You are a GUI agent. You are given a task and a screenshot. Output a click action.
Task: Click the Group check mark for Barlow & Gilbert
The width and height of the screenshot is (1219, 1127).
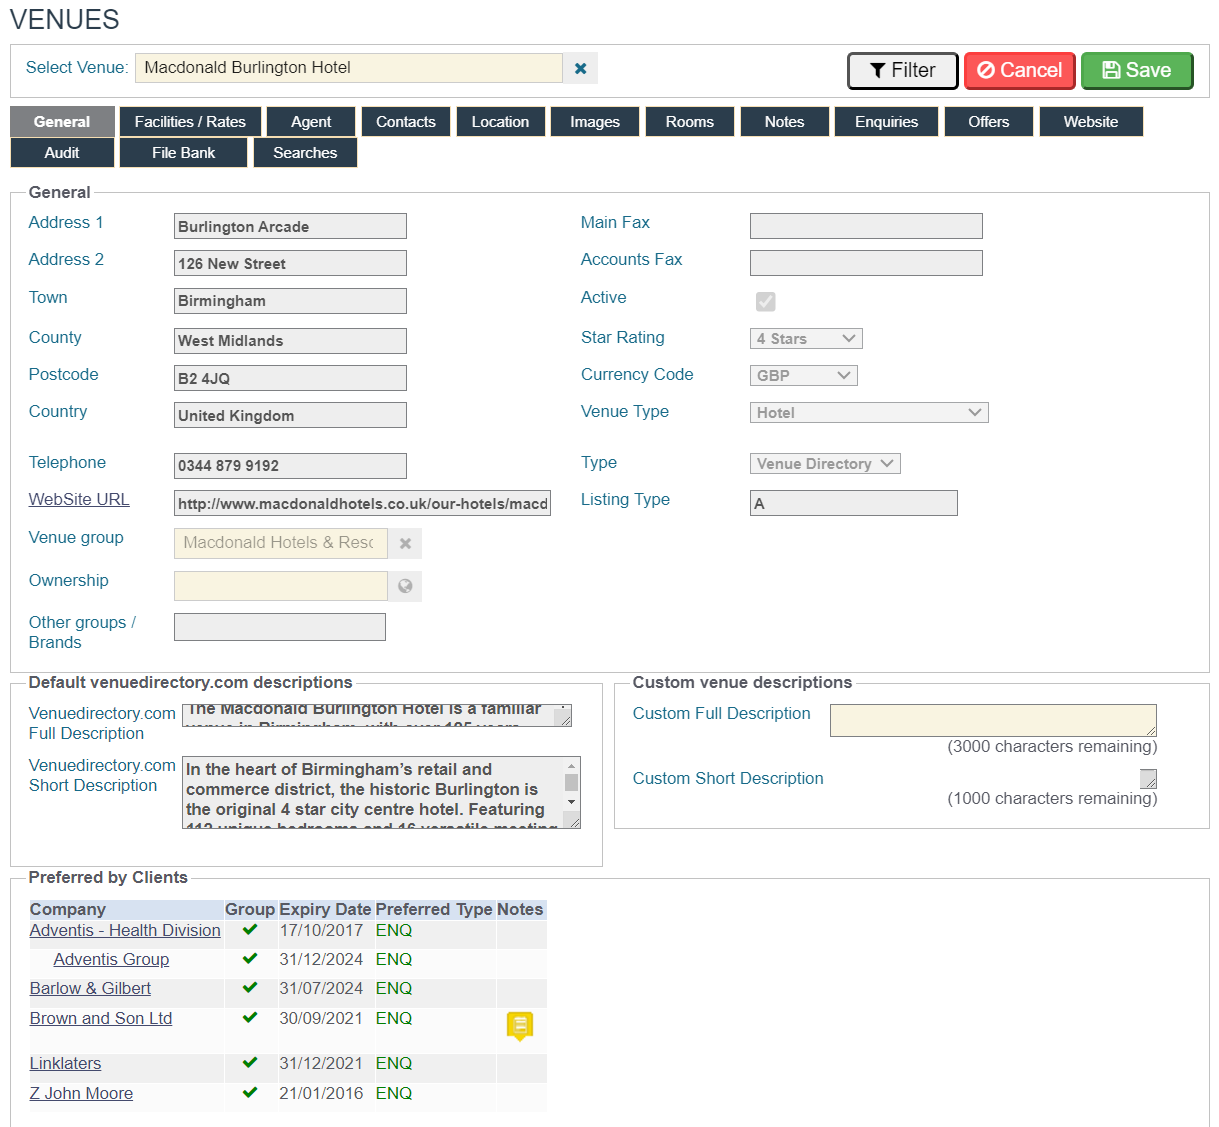click(x=250, y=988)
